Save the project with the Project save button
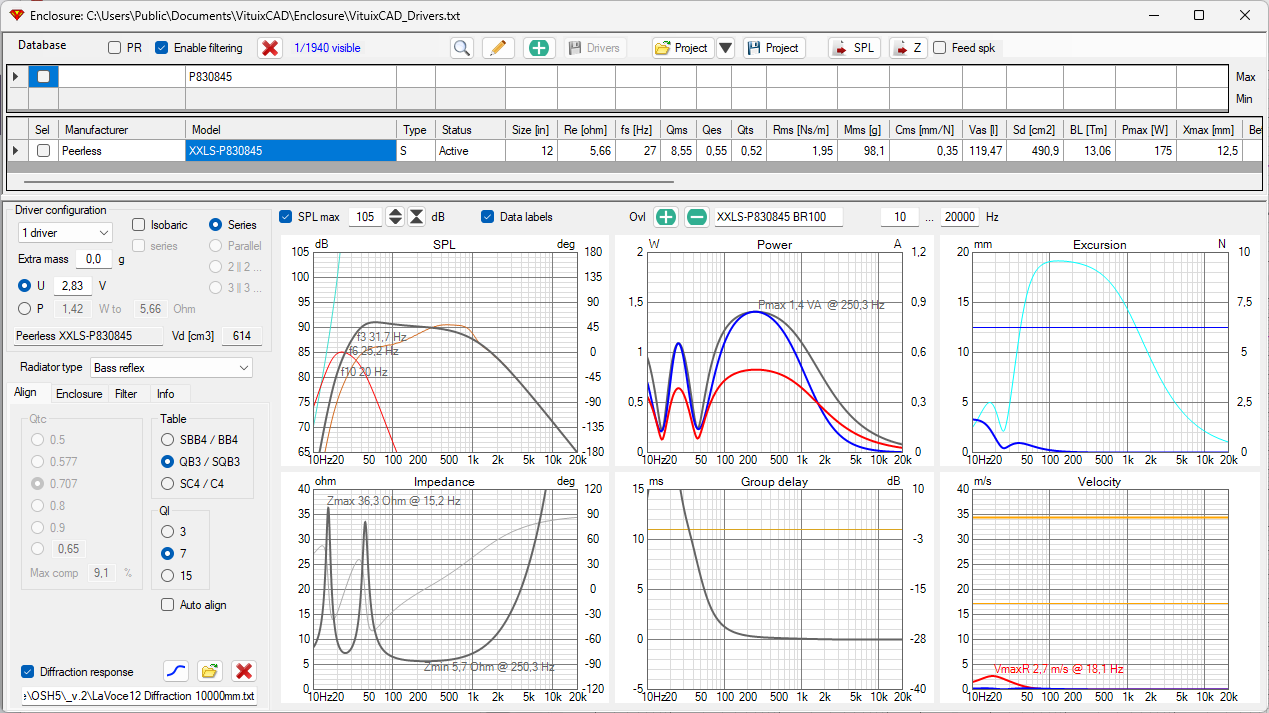 click(774, 48)
